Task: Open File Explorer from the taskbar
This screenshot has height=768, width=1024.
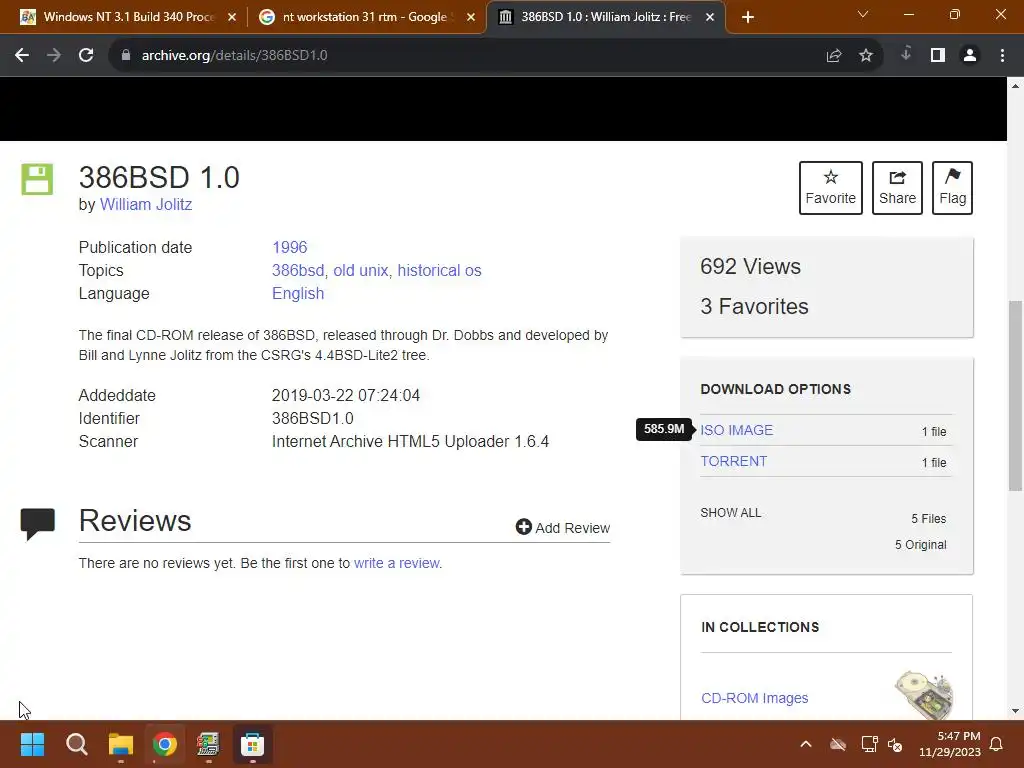Action: tap(121, 744)
